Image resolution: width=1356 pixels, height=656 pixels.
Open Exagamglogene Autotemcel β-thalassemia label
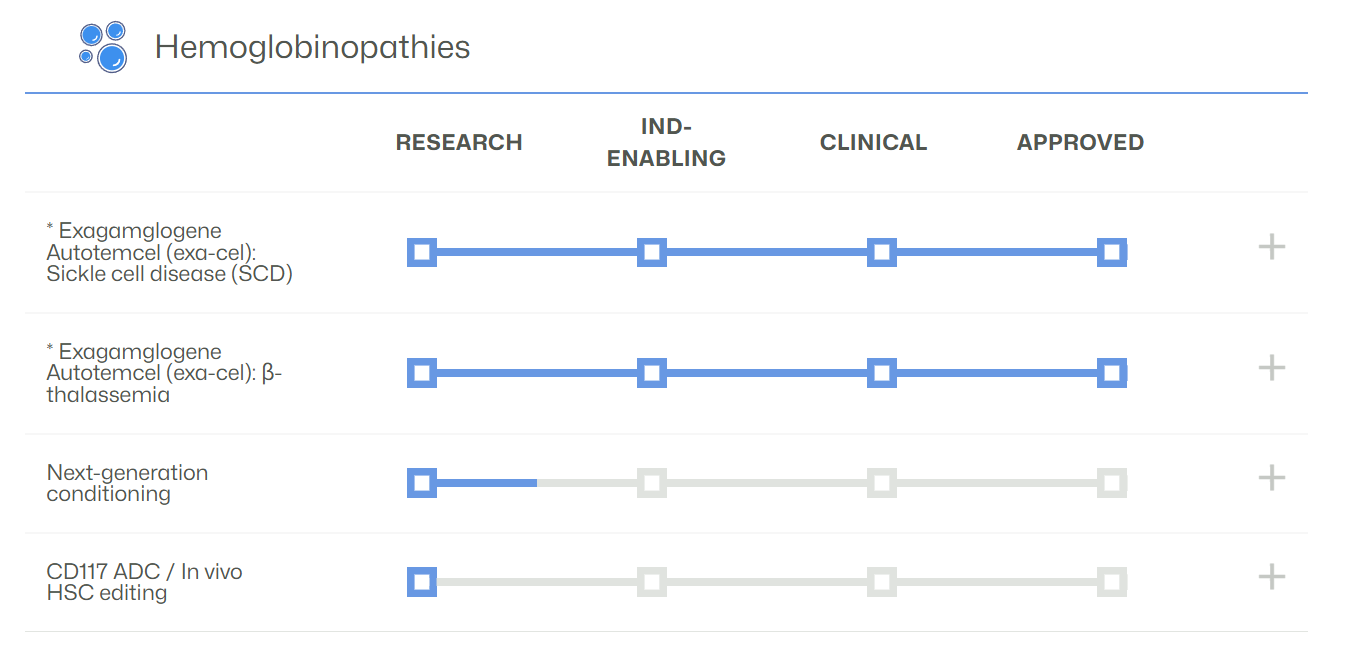pyautogui.click(x=165, y=373)
